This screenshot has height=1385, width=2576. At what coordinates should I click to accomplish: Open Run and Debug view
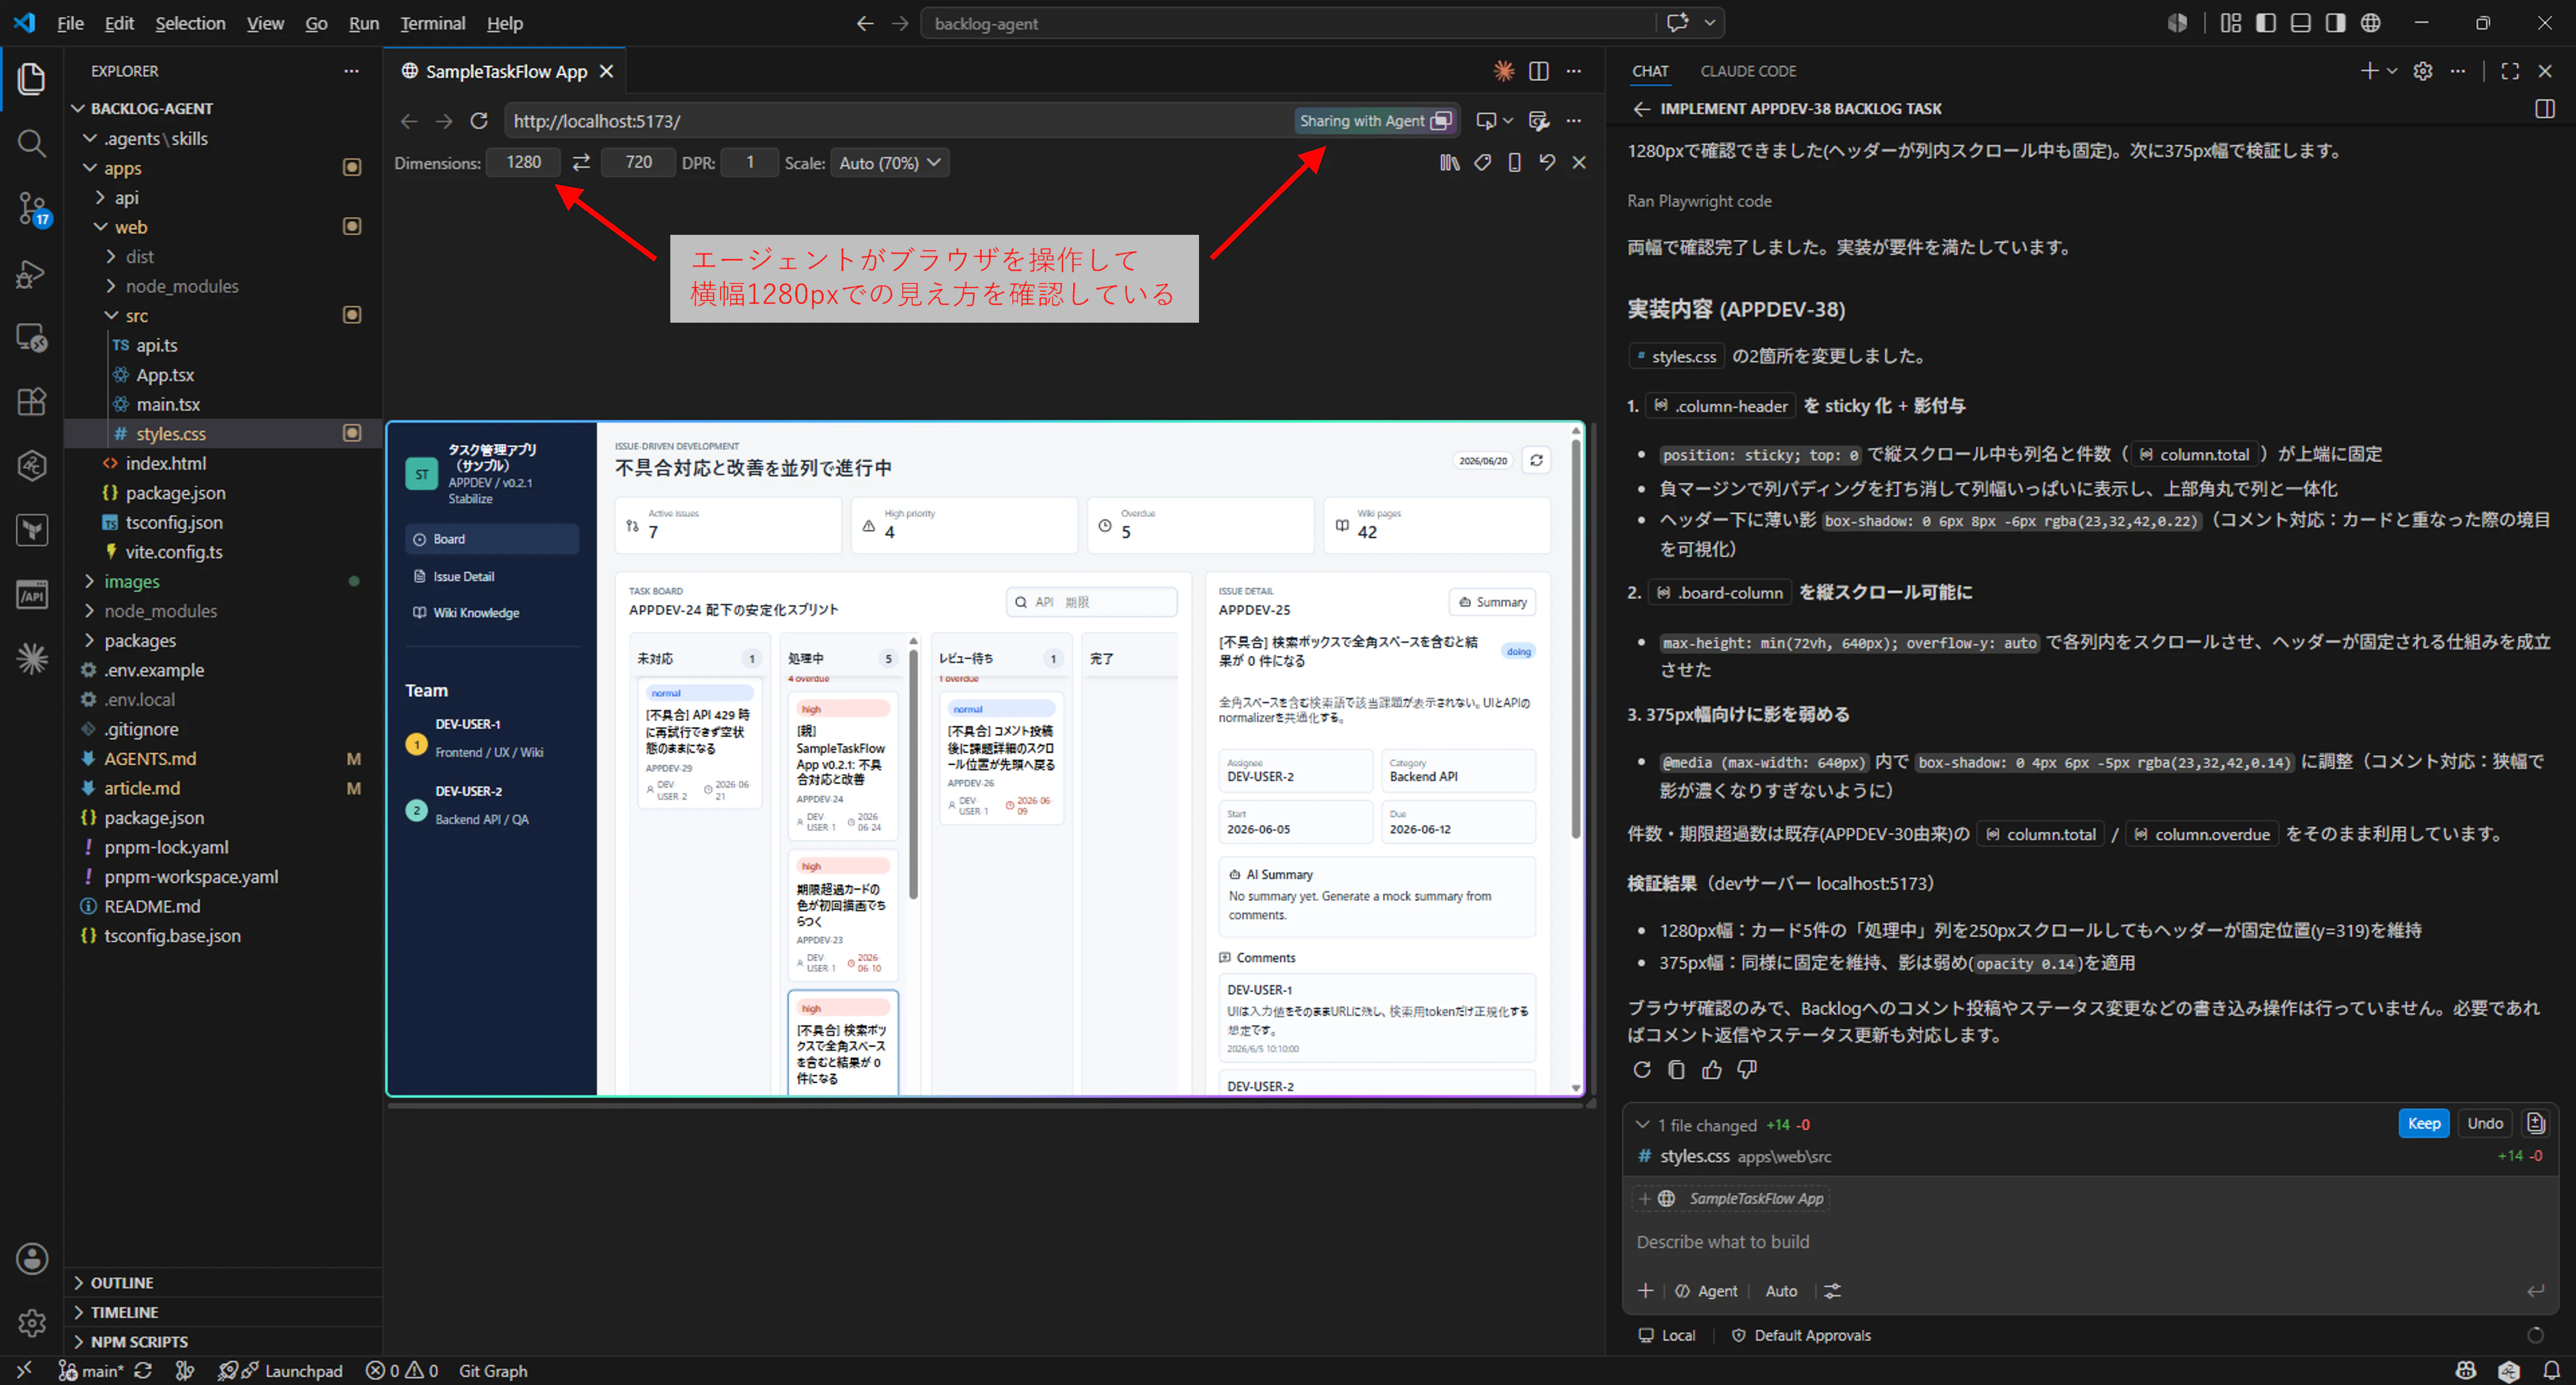pyautogui.click(x=32, y=273)
